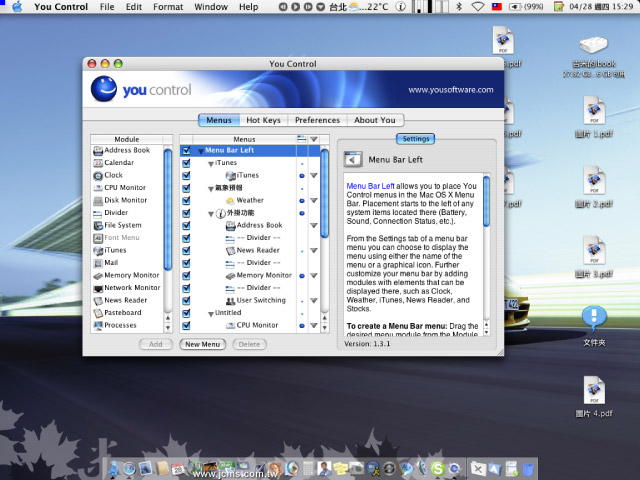Switch to the Preferences tab
640x480 pixels.
(318, 120)
